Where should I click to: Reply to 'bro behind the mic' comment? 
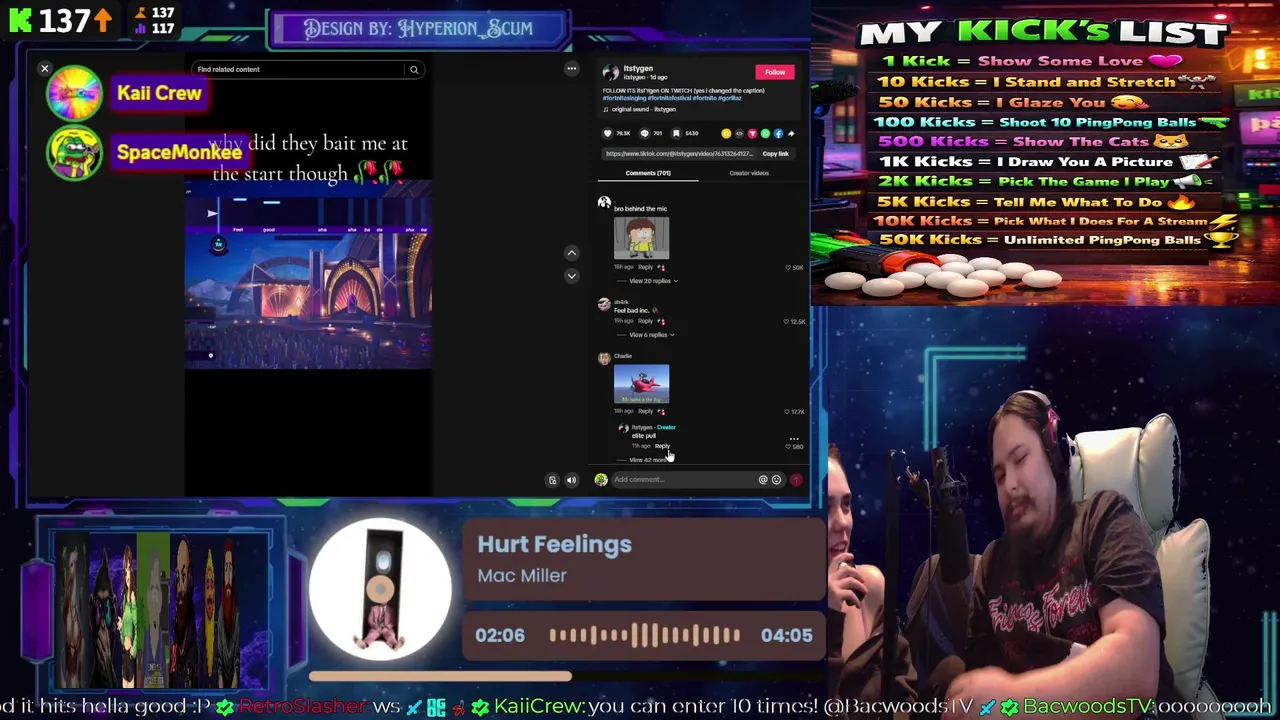point(645,267)
